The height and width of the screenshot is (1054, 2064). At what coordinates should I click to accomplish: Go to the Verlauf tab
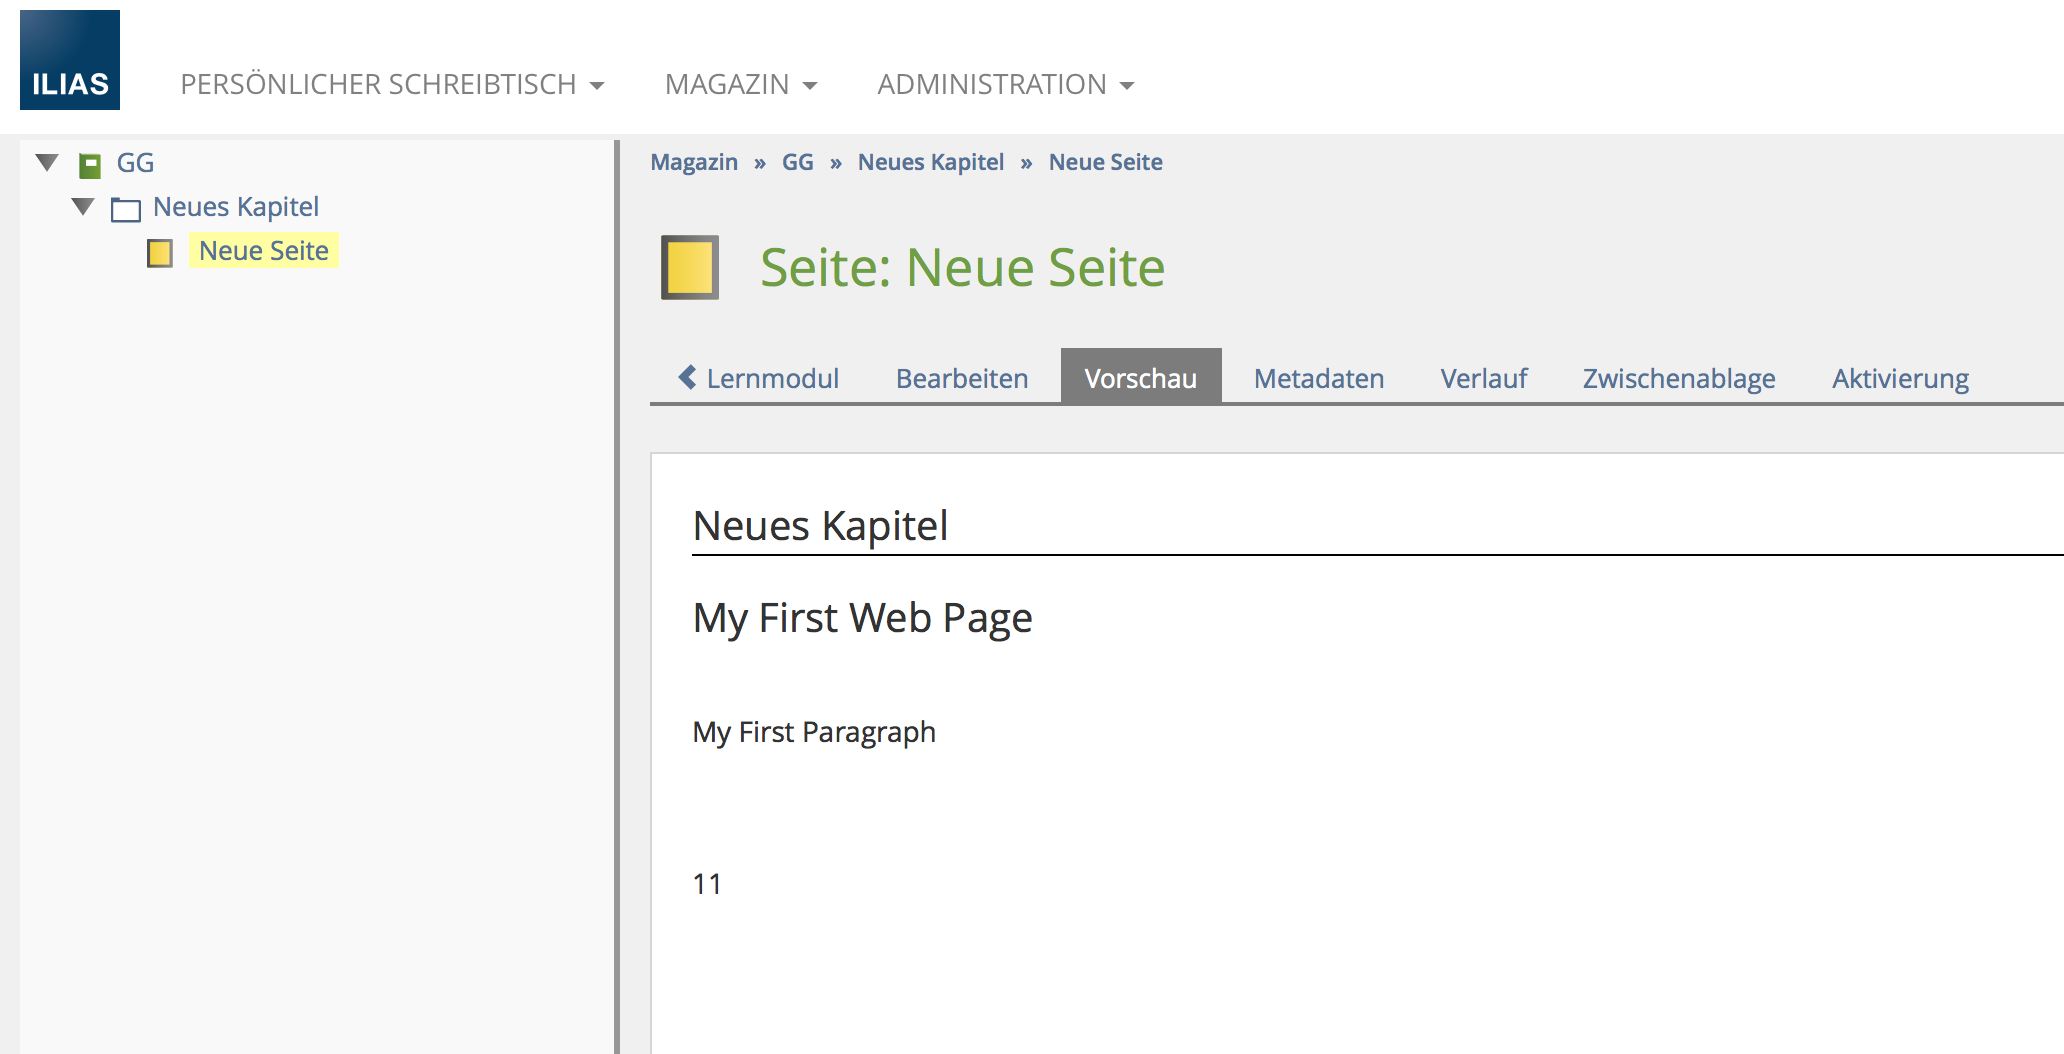coord(1483,379)
